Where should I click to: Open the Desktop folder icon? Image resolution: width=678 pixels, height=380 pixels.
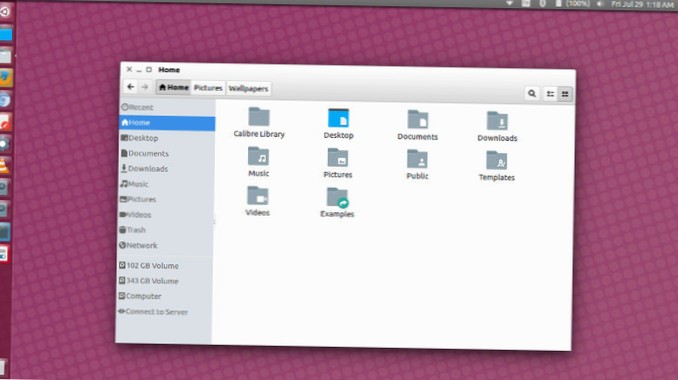pyautogui.click(x=339, y=118)
